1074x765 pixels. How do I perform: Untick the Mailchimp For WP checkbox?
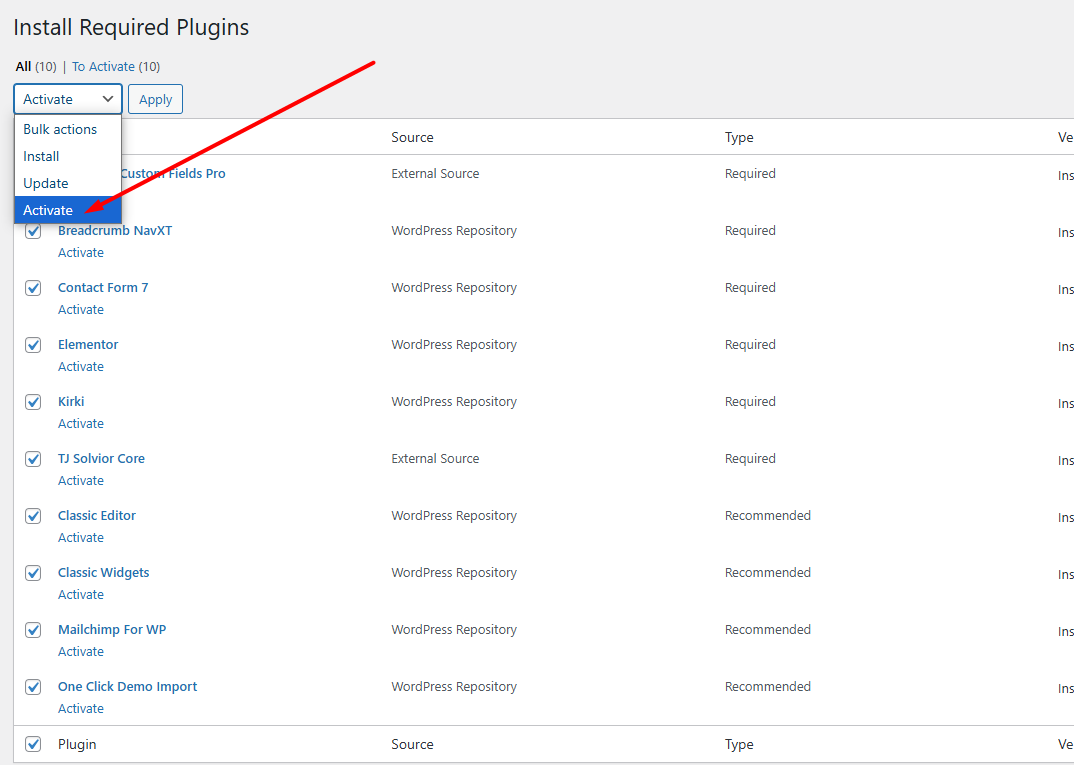tap(33, 629)
